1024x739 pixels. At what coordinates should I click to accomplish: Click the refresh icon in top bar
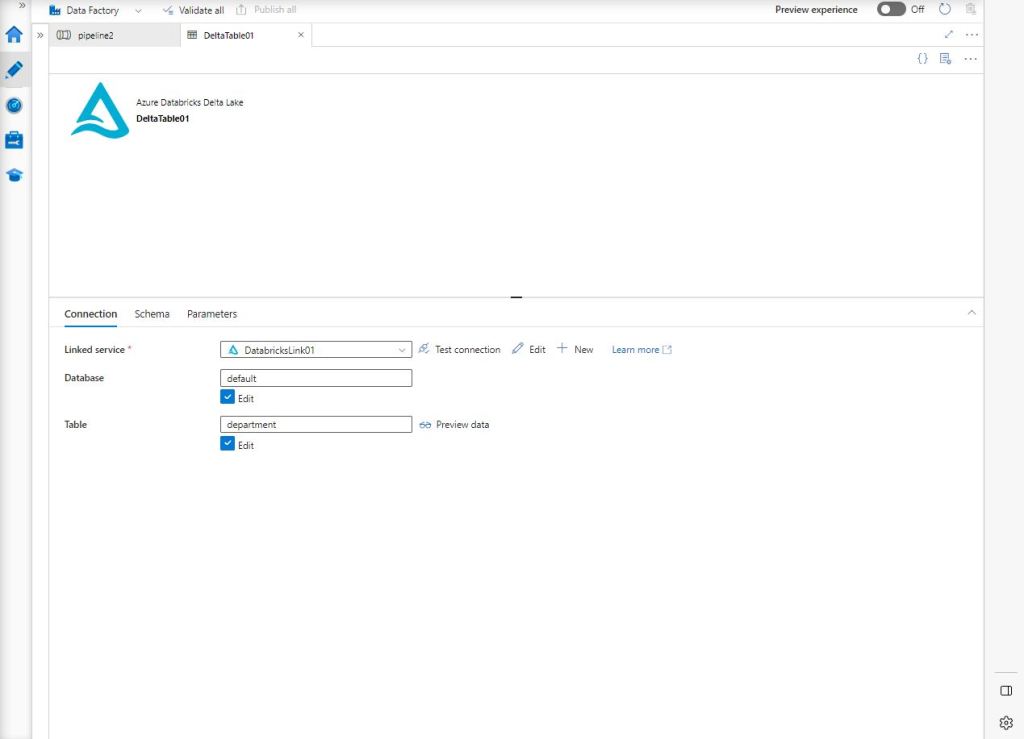click(945, 10)
